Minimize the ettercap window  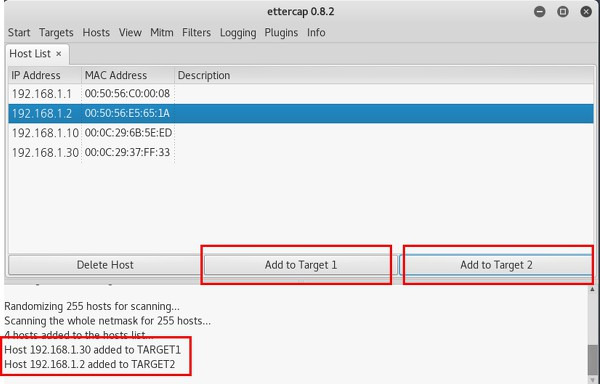(540, 11)
